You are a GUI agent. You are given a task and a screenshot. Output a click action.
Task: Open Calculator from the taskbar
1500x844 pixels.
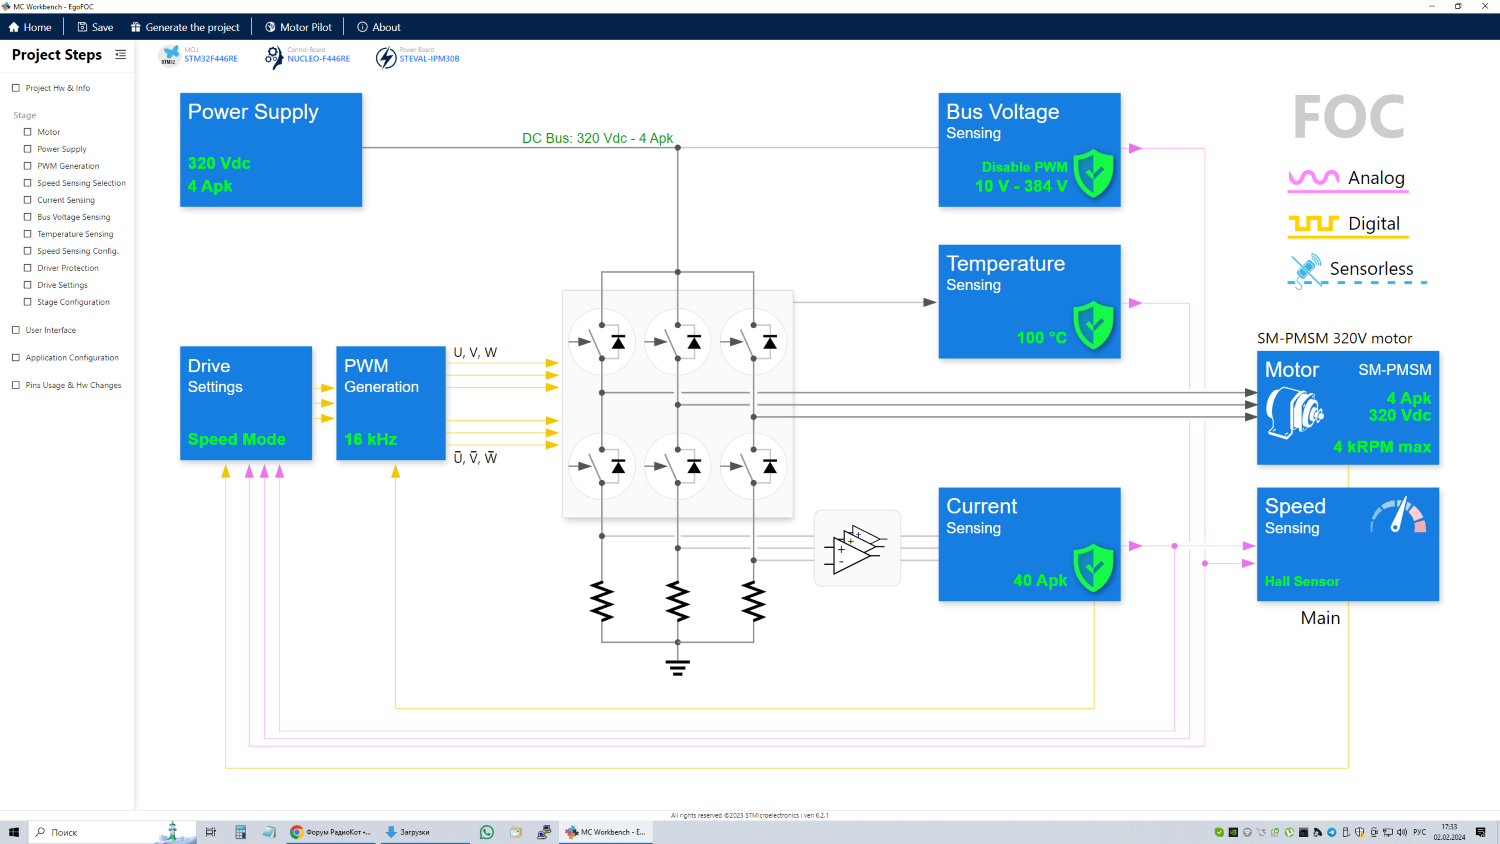coord(240,832)
